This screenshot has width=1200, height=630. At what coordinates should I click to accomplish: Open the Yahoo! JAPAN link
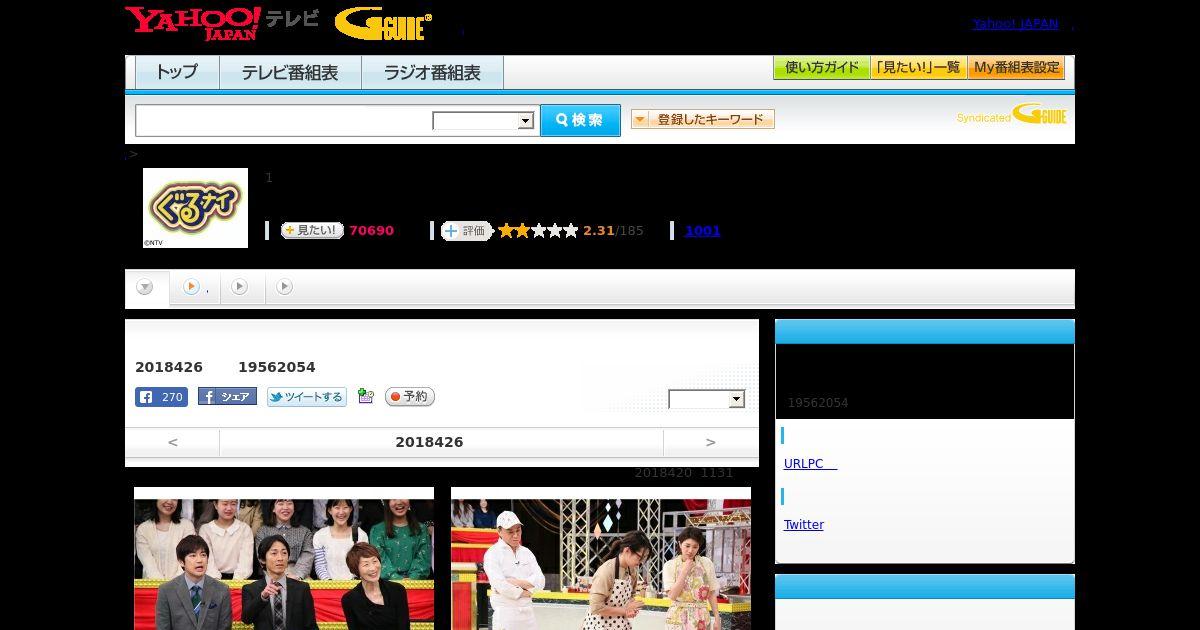[1015, 24]
